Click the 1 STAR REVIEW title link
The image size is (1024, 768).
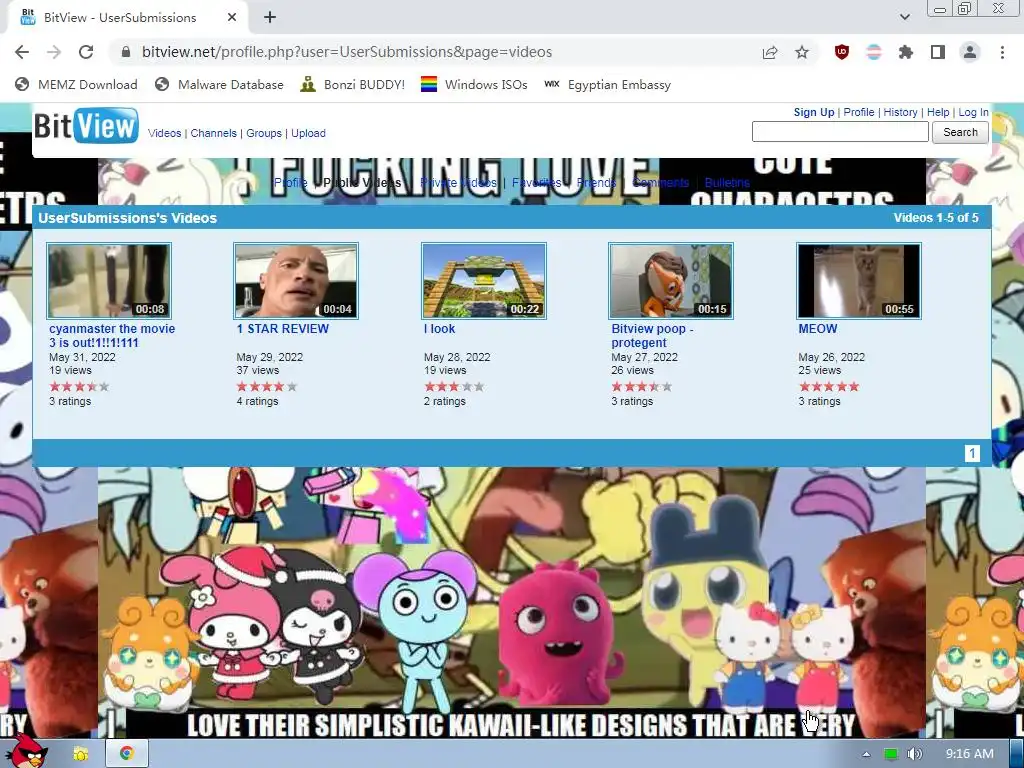point(283,329)
